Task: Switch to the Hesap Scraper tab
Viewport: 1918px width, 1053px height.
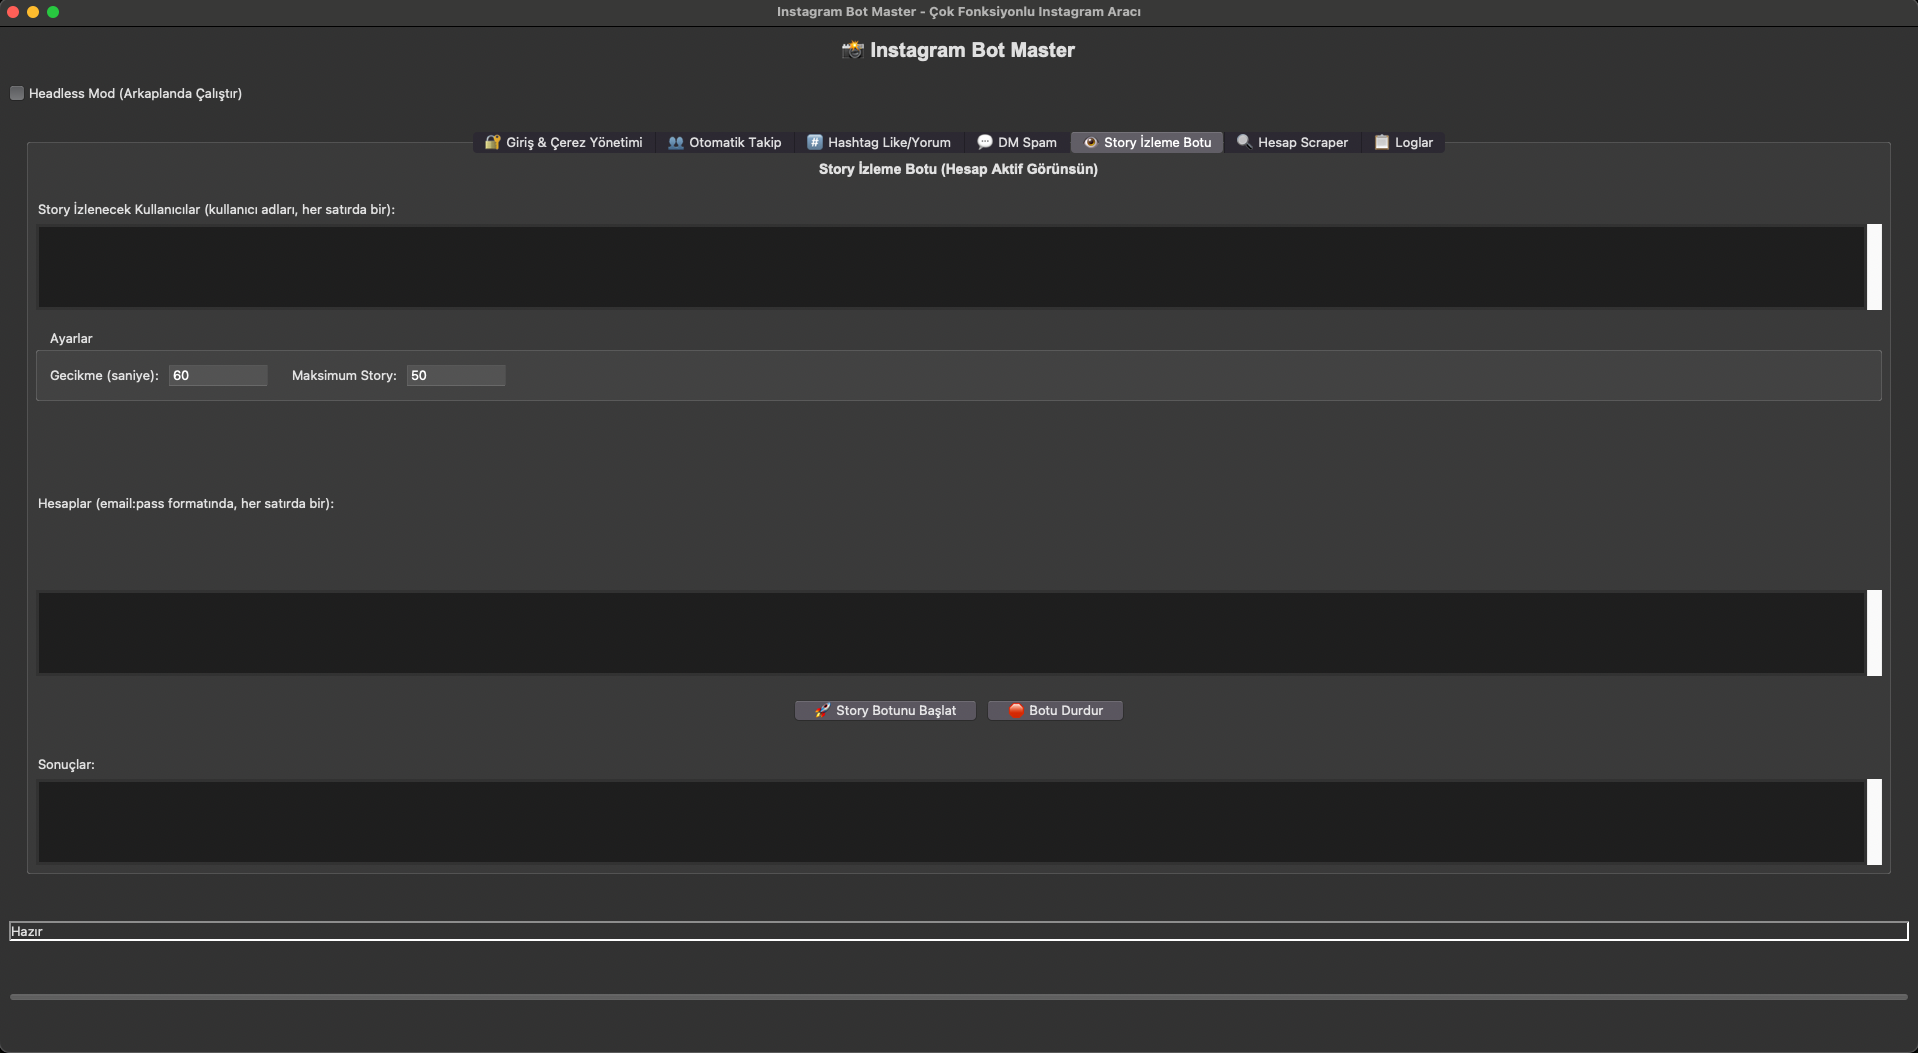Action: pyautogui.click(x=1293, y=142)
